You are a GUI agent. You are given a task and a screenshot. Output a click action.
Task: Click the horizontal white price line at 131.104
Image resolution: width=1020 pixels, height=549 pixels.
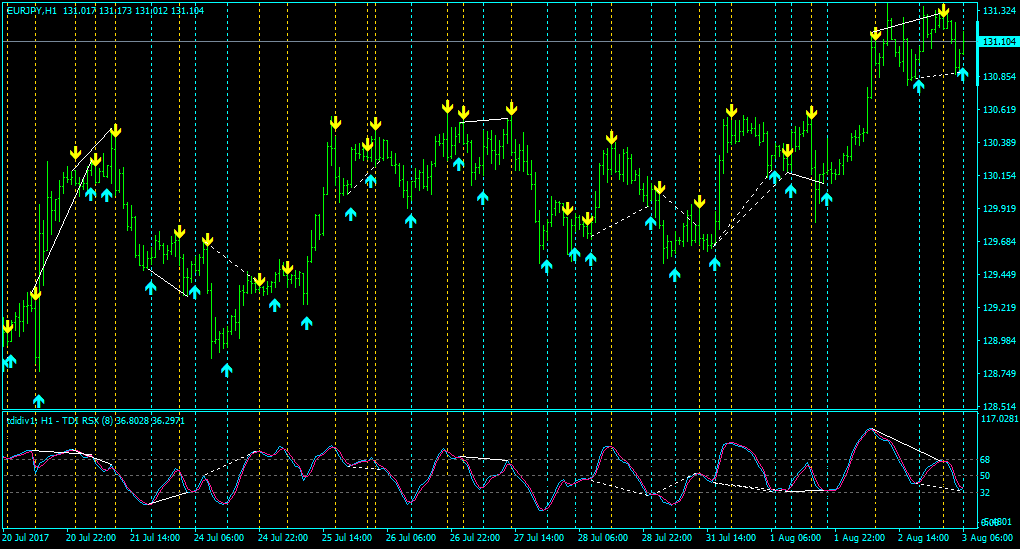click(489, 42)
